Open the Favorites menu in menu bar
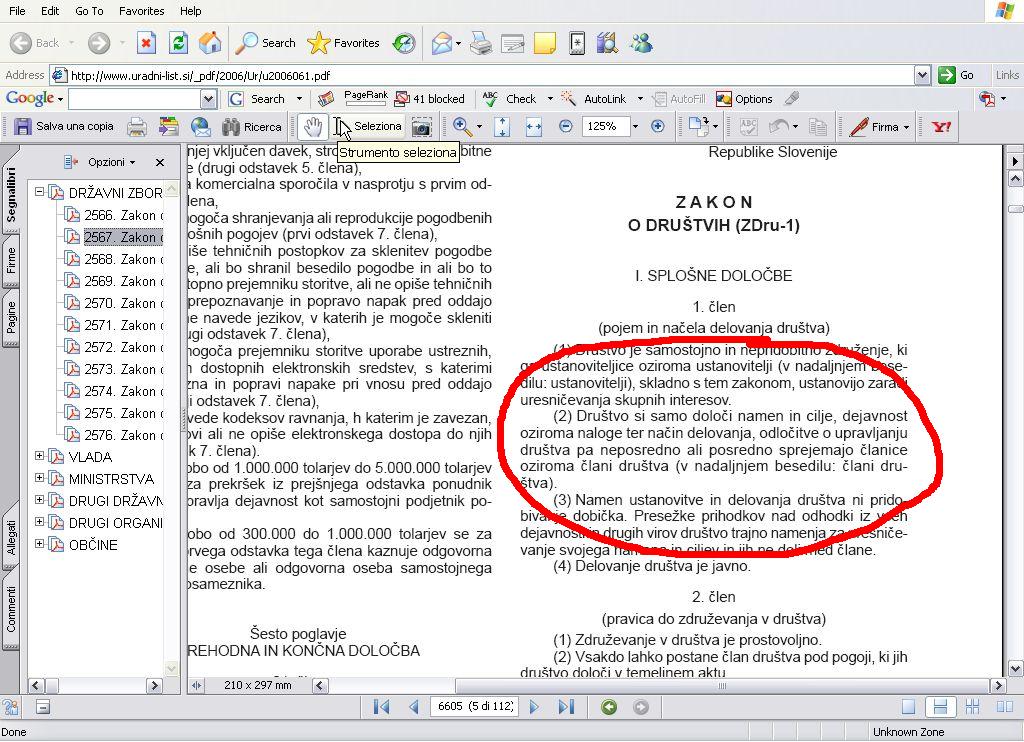Image resolution: width=1024 pixels, height=742 pixels. 141,11
